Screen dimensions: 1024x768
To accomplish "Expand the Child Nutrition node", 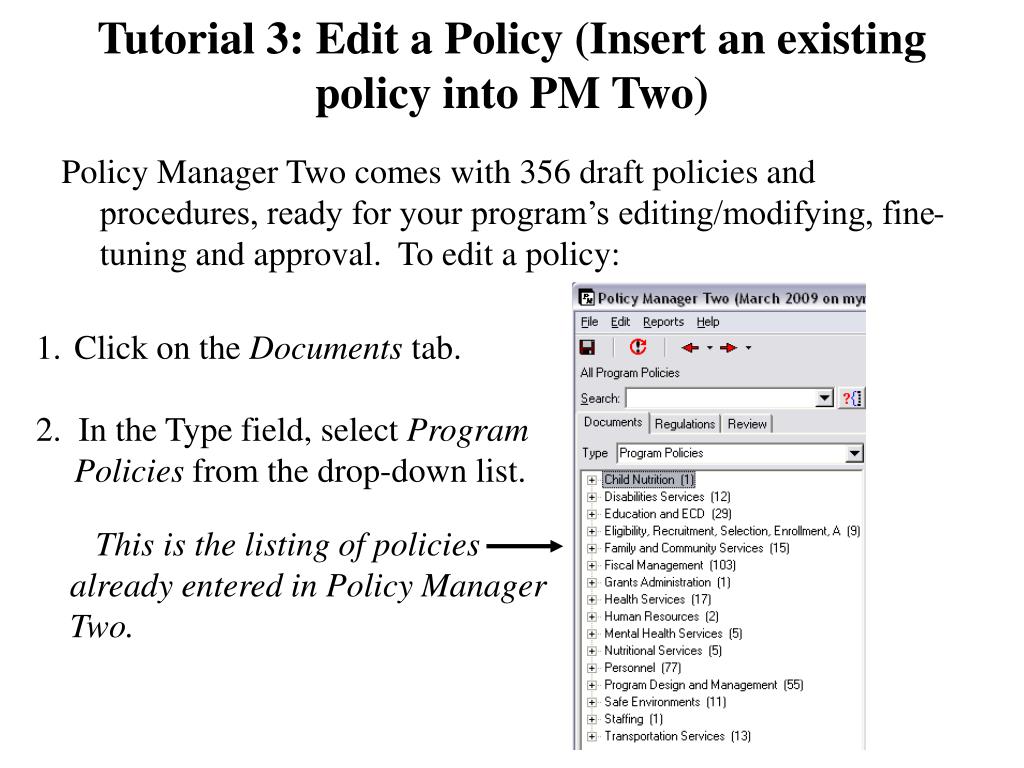I will click(591, 480).
